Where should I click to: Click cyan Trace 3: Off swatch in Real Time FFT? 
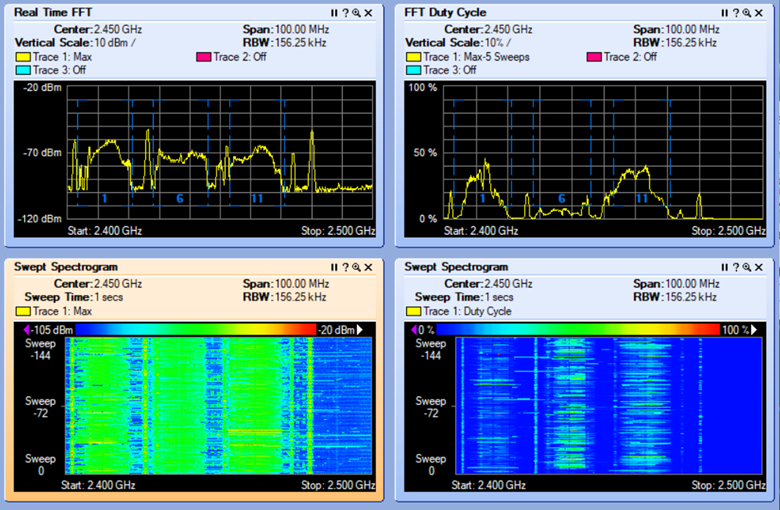pos(23,70)
